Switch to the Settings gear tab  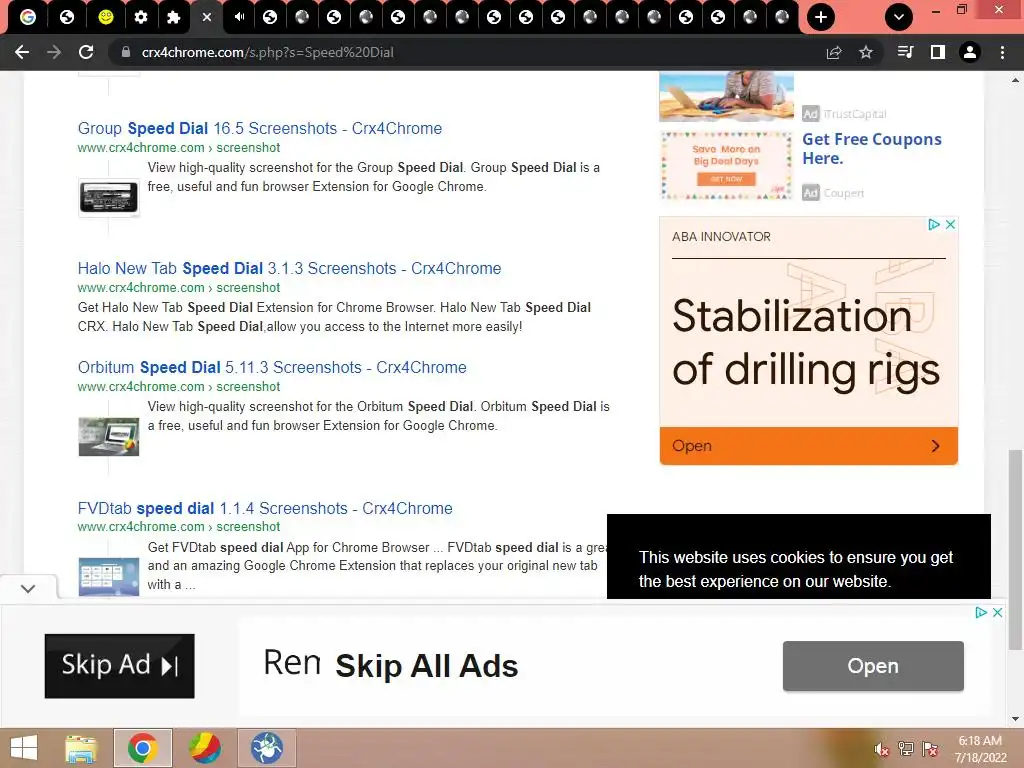point(140,17)
